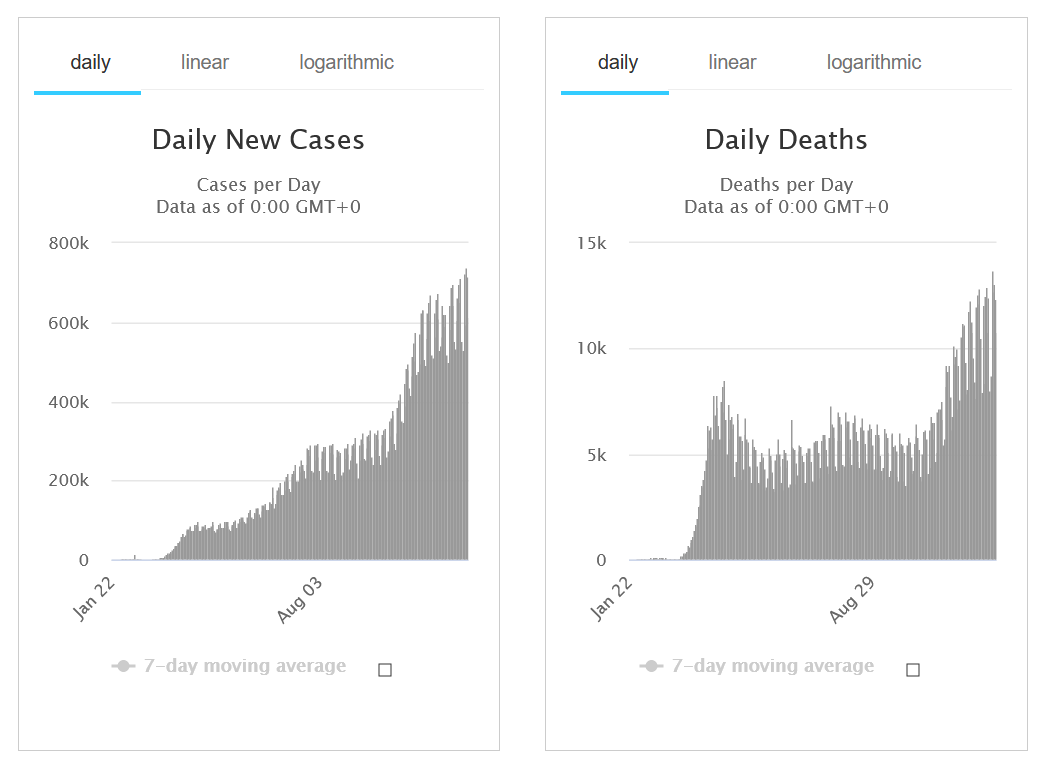
Task: Select logarithmic tab for Daily New Cases
Action: [x=346, y=62]
